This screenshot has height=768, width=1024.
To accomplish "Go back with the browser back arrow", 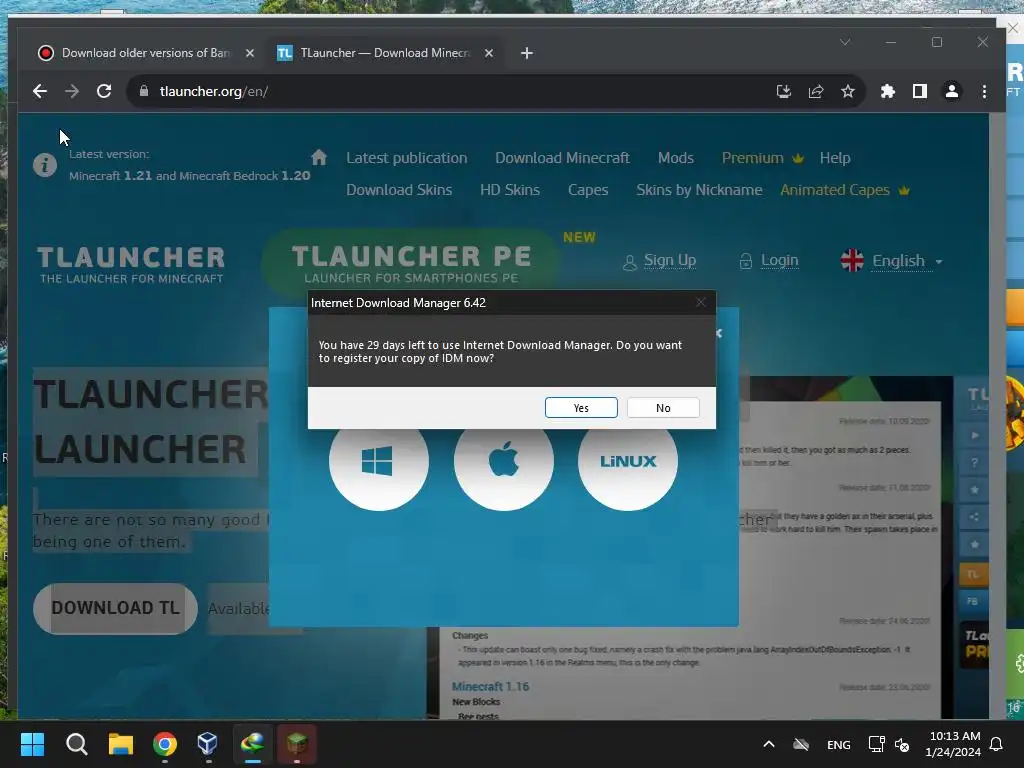I will pyautogui.click(x=40, y=91).
